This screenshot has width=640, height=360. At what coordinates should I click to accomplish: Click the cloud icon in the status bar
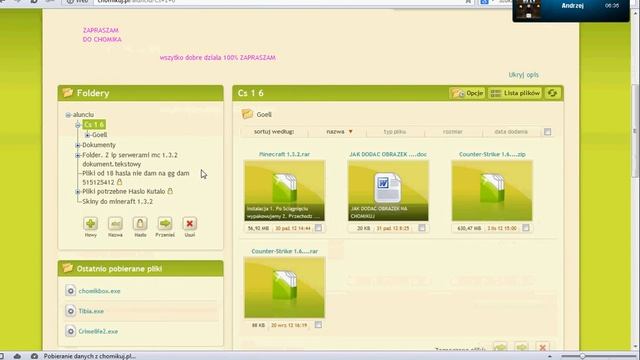click(x=17, y=356)
